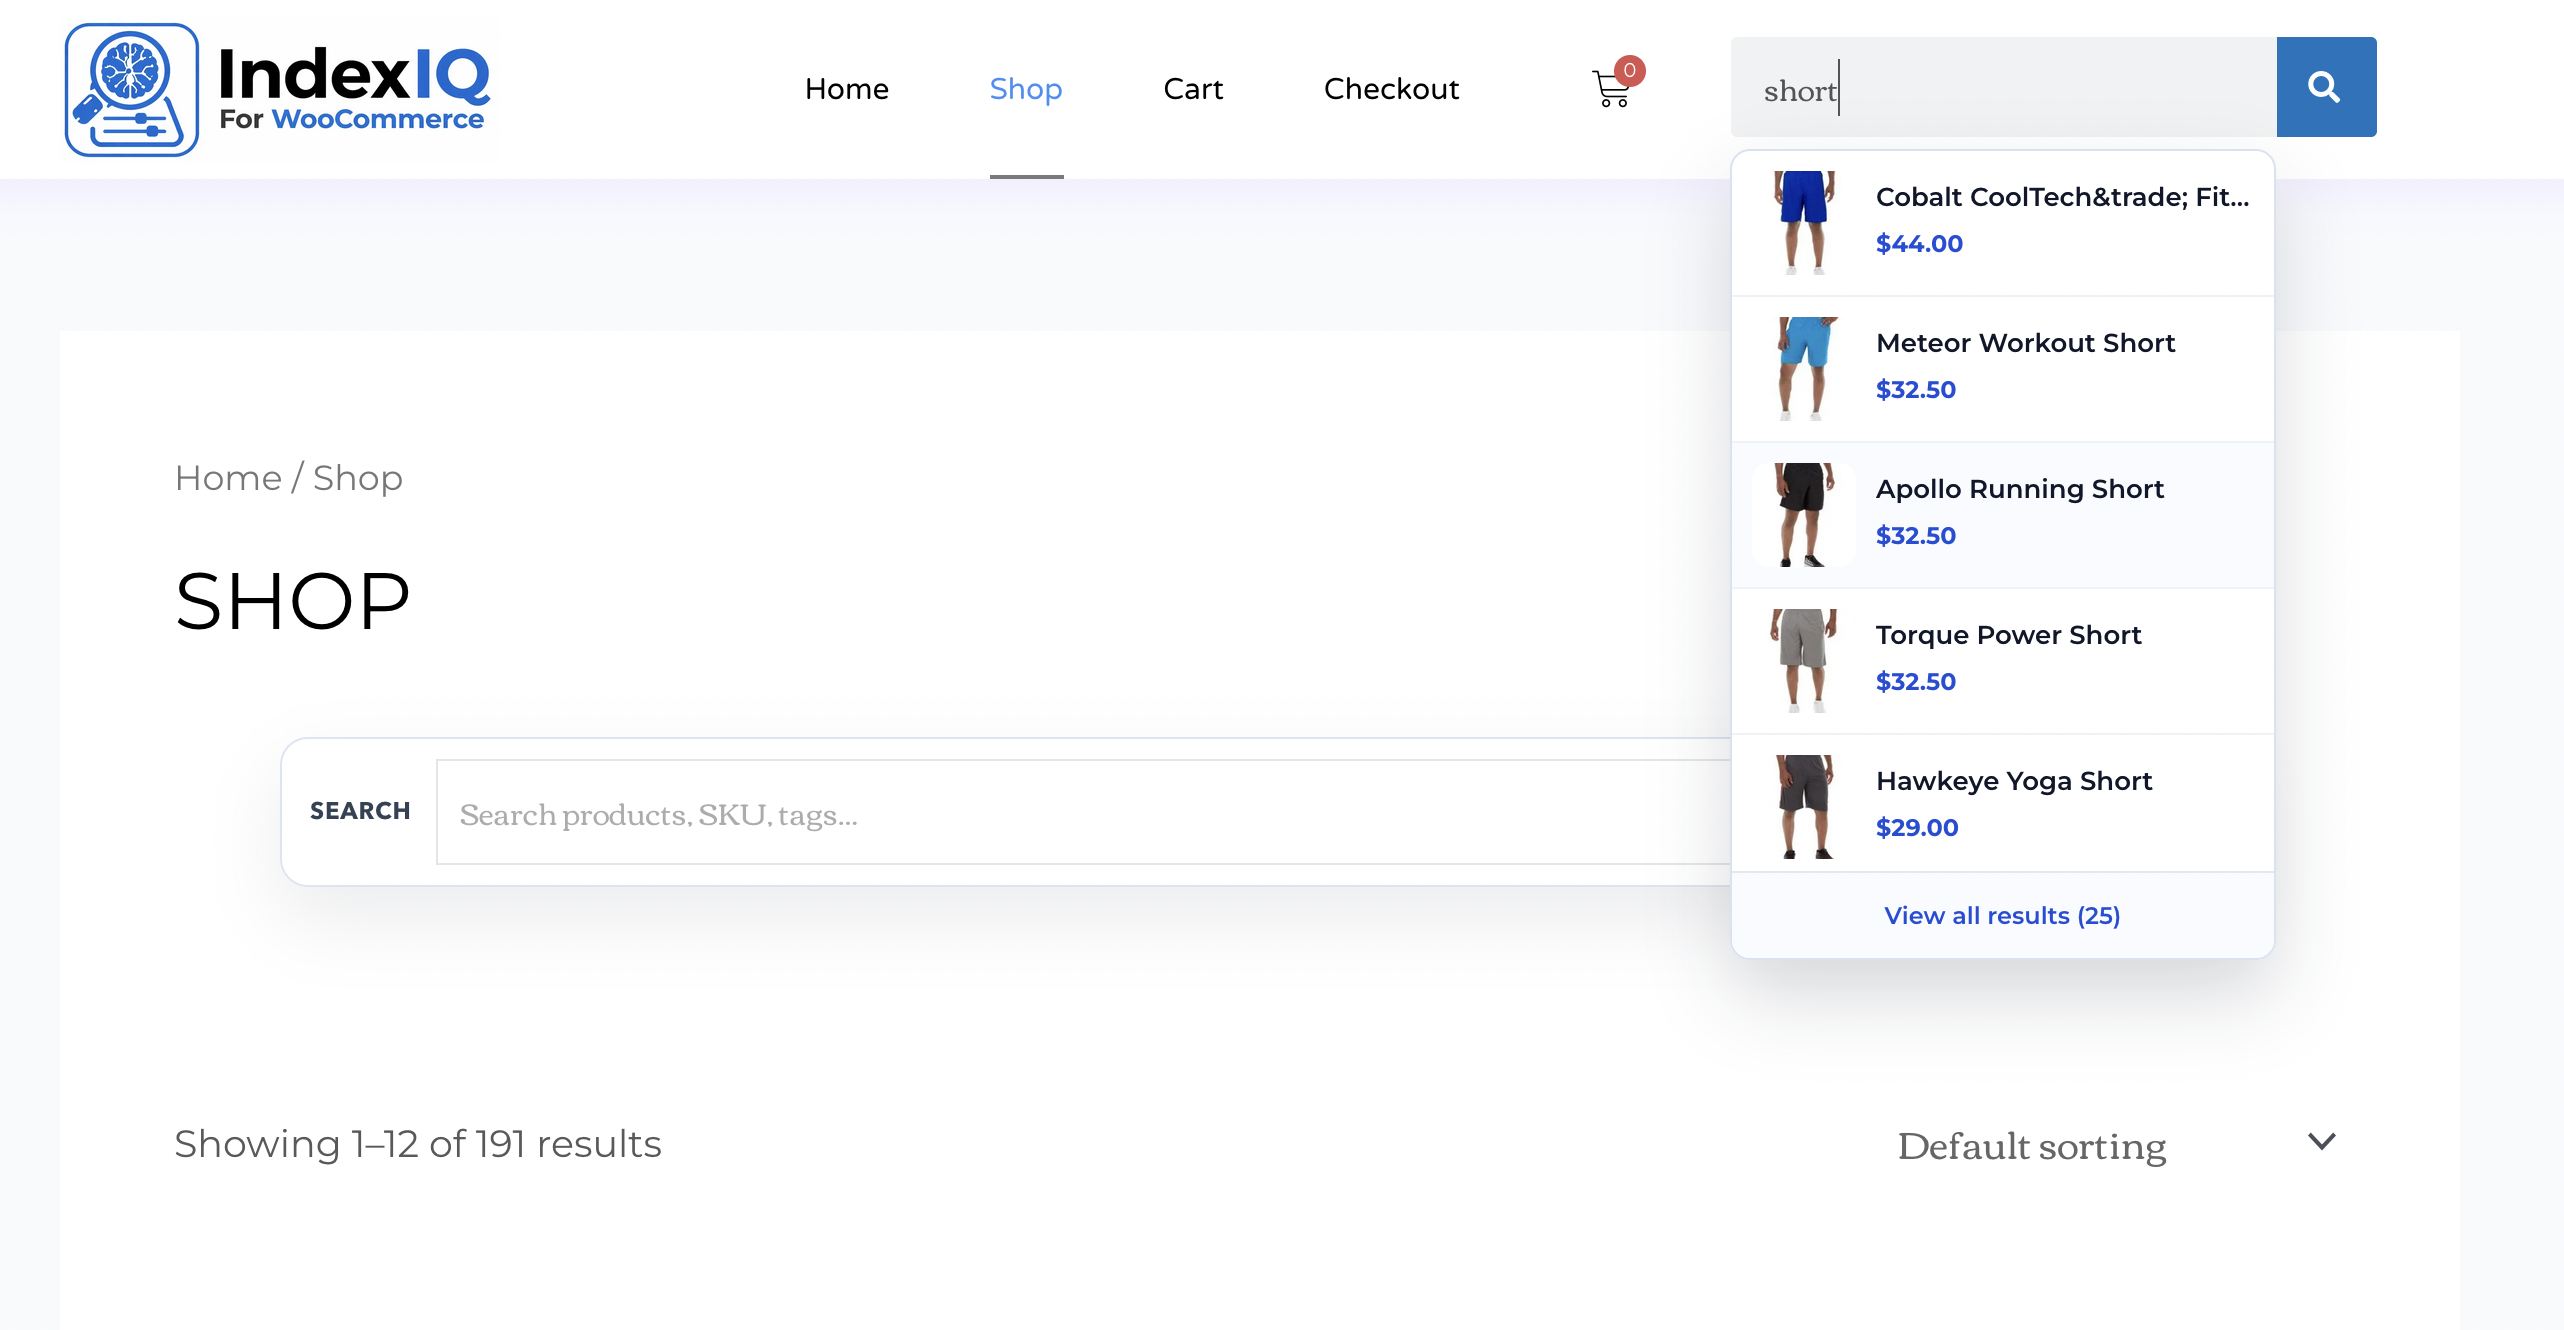
Task: Open the Shop navigation item
Action: pos(1025,89)
